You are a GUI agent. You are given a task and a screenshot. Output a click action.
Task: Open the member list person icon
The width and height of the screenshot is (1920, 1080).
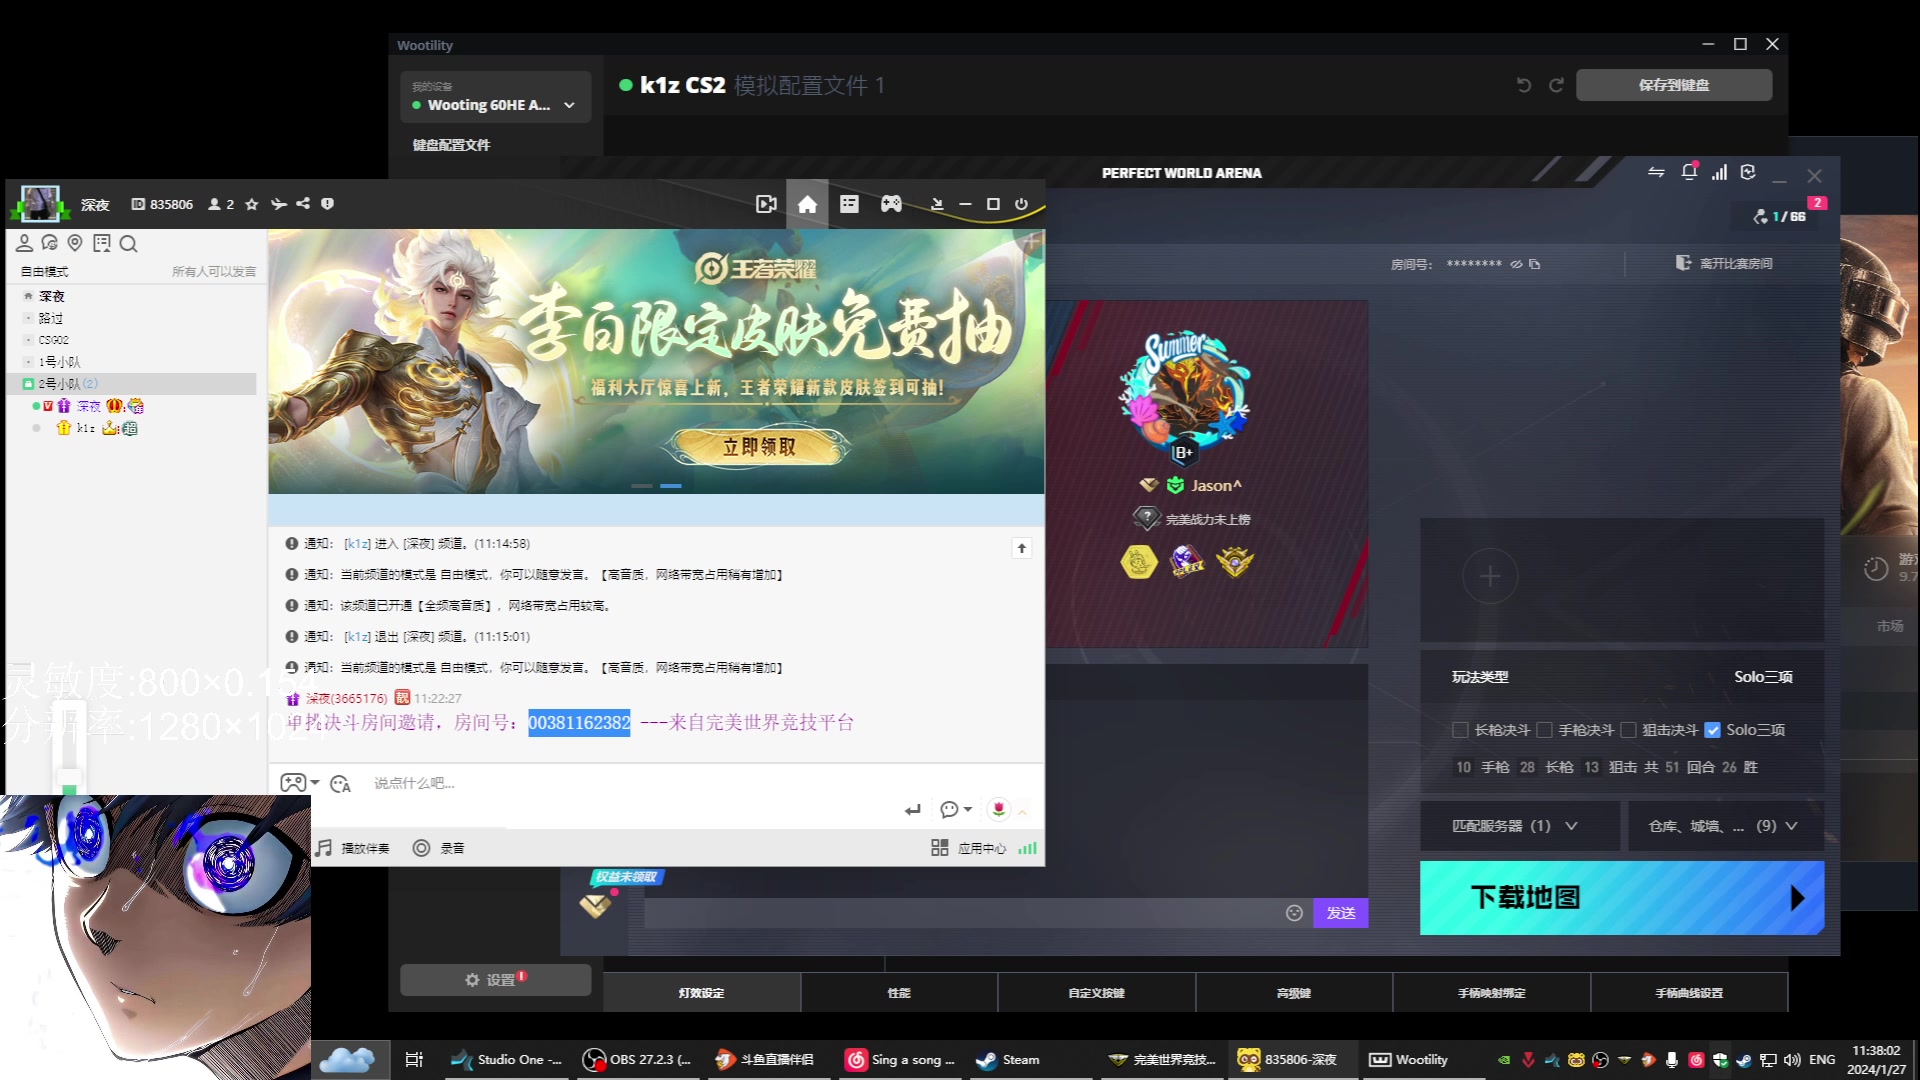[24, 243]
